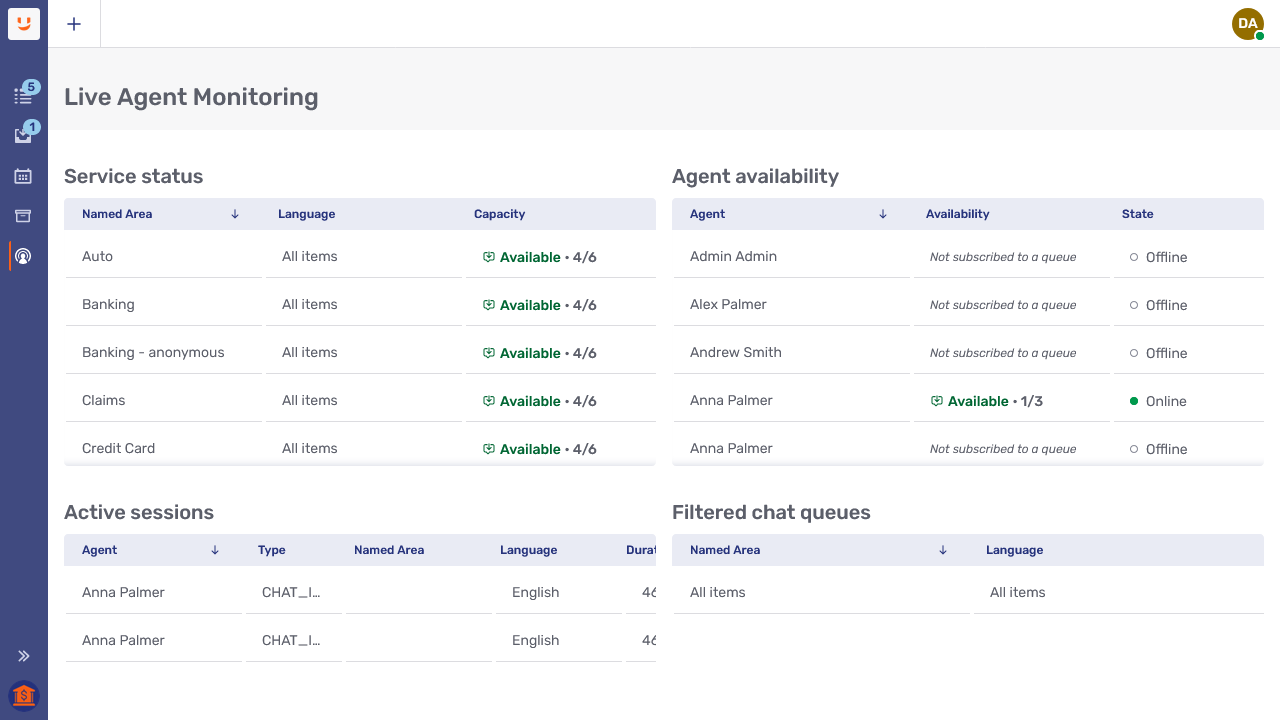Open the billing icon at the sidebar bottom
Screen dimensions: 1280x720
[x=23, y=695]
